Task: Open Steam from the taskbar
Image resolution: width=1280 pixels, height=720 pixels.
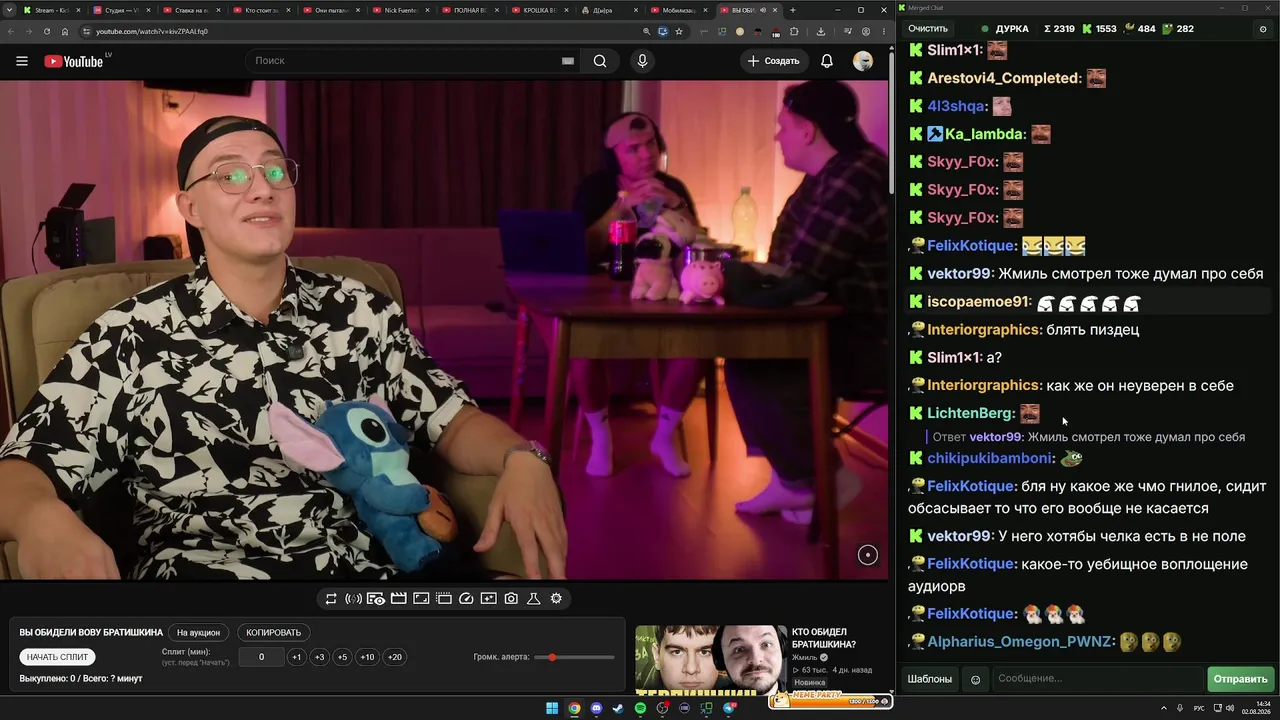Action: (x=618, y=709)
